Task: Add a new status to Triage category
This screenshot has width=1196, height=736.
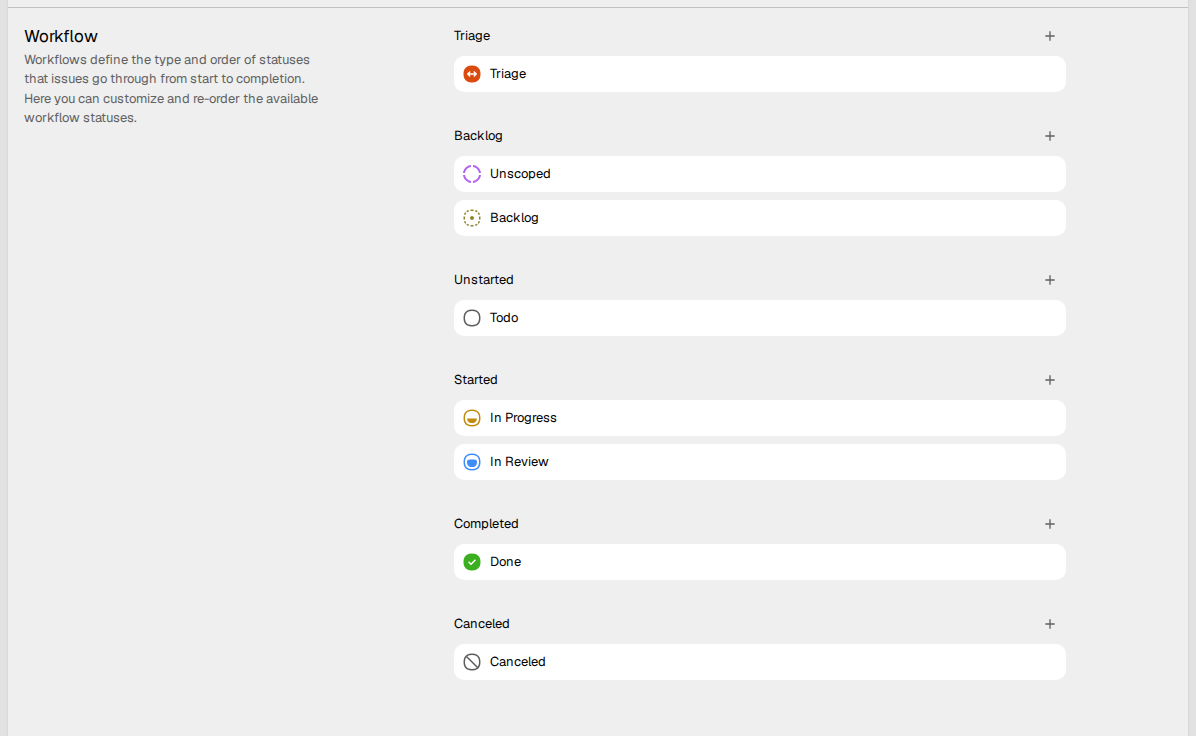Action: pos(1050,36)
